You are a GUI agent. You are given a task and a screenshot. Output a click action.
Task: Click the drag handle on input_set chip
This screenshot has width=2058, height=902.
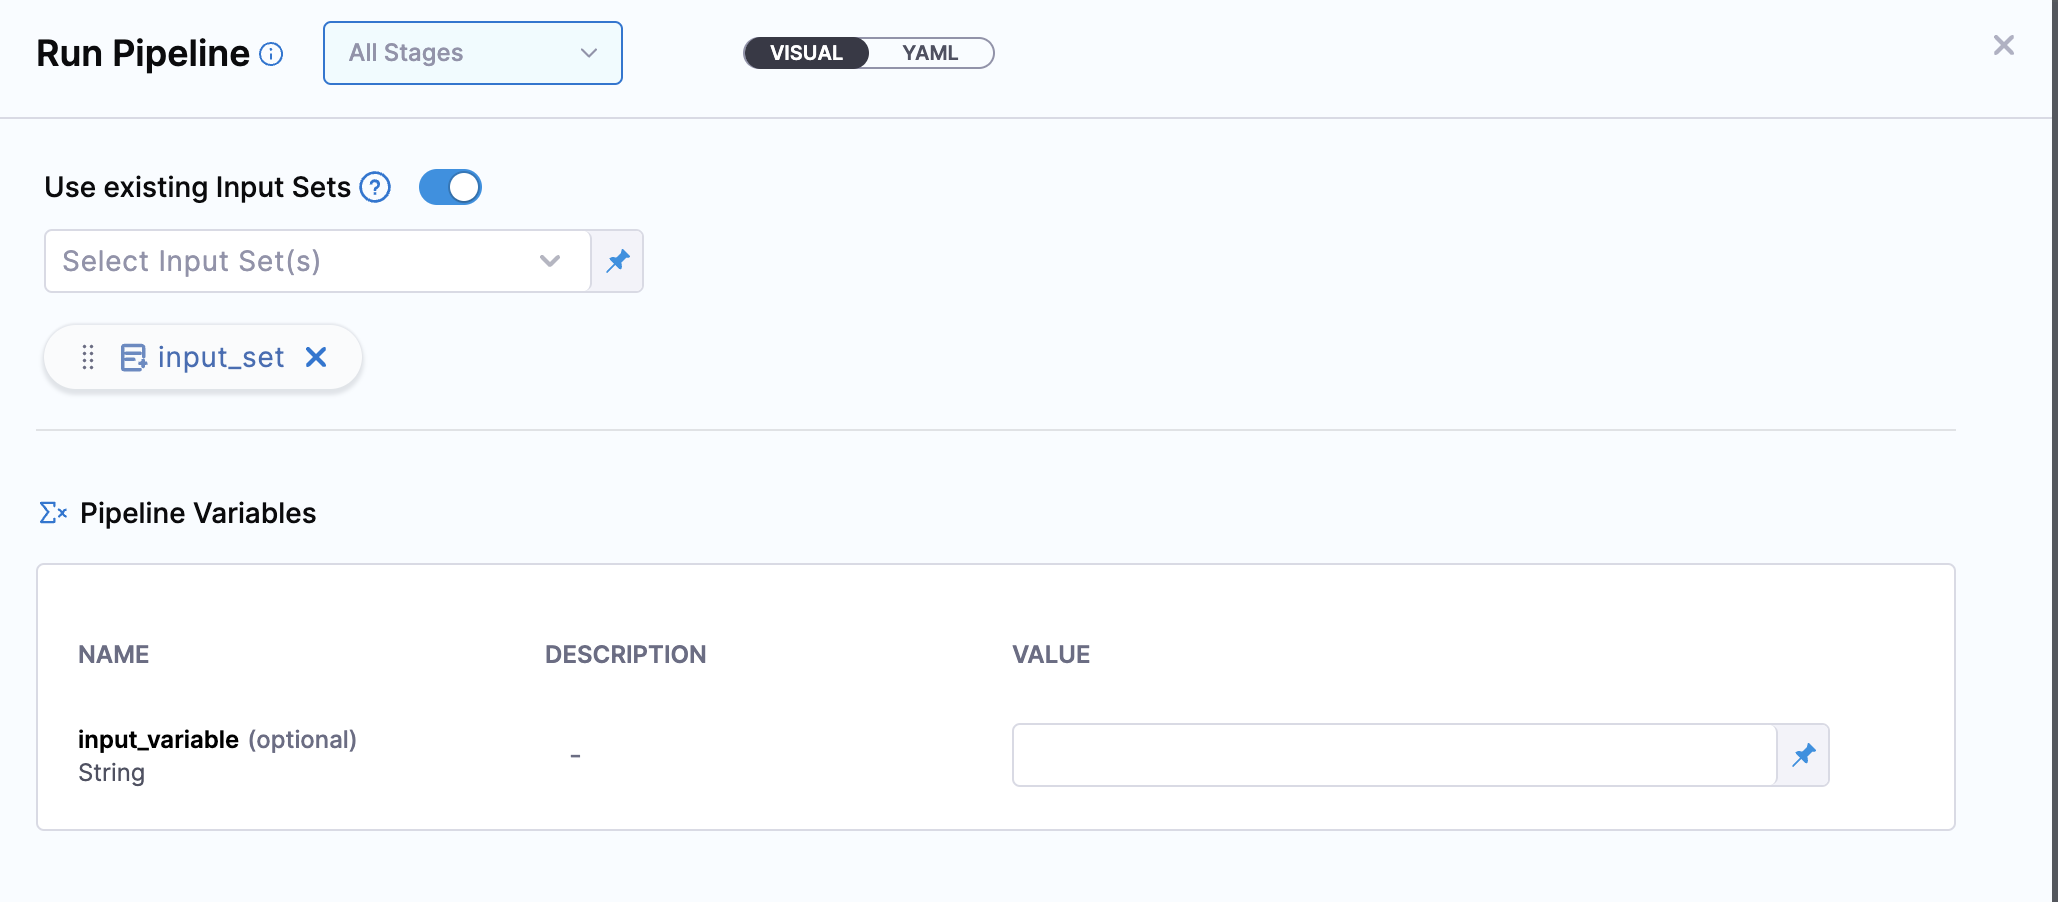[88, 357]
